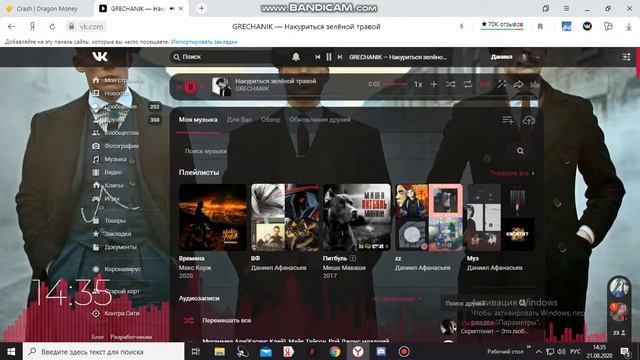Image resolution: width=640 pixels, height=360 pixels.
Task: Switch to the Обновления друзей tab
Action: (320, 120)
